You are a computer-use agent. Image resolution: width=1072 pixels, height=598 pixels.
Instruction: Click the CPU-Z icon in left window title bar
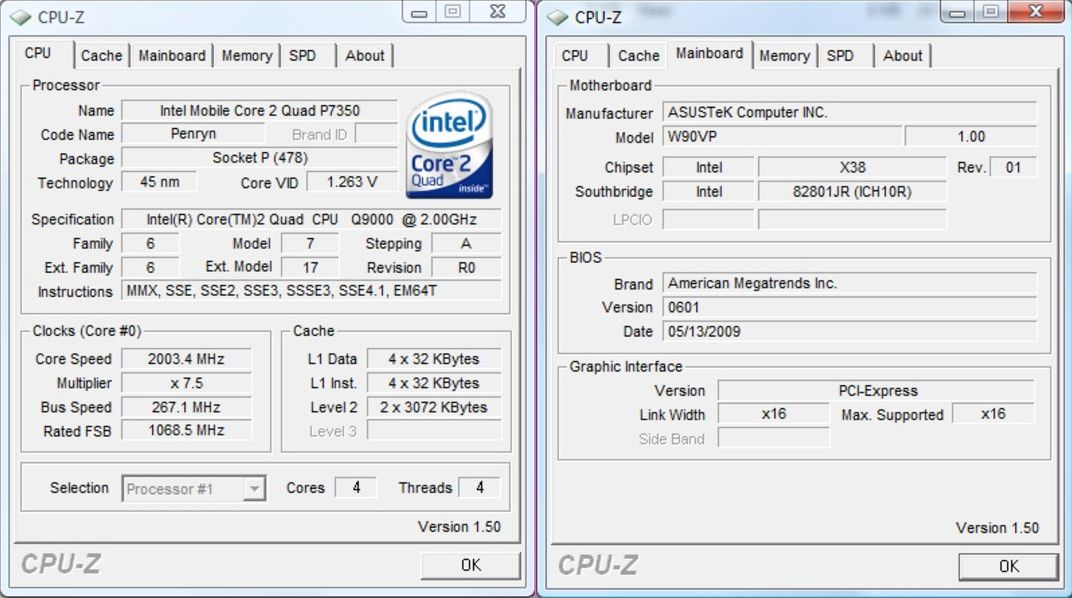coord(20,17)
